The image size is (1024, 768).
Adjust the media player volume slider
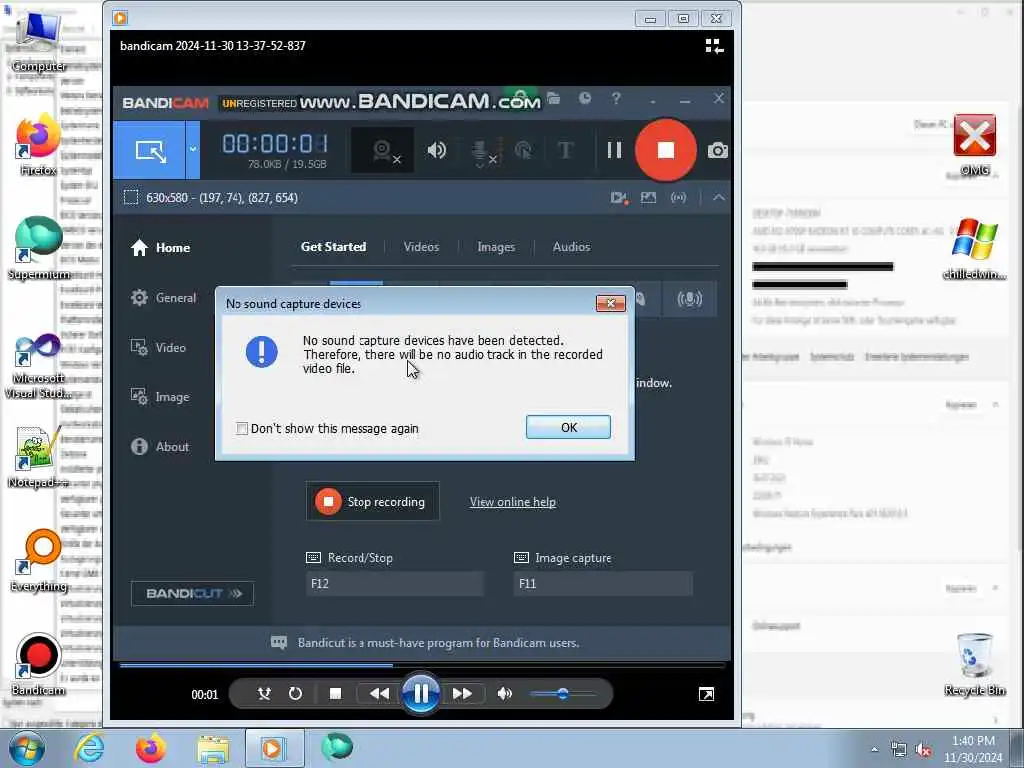click(x=563, y=694)
